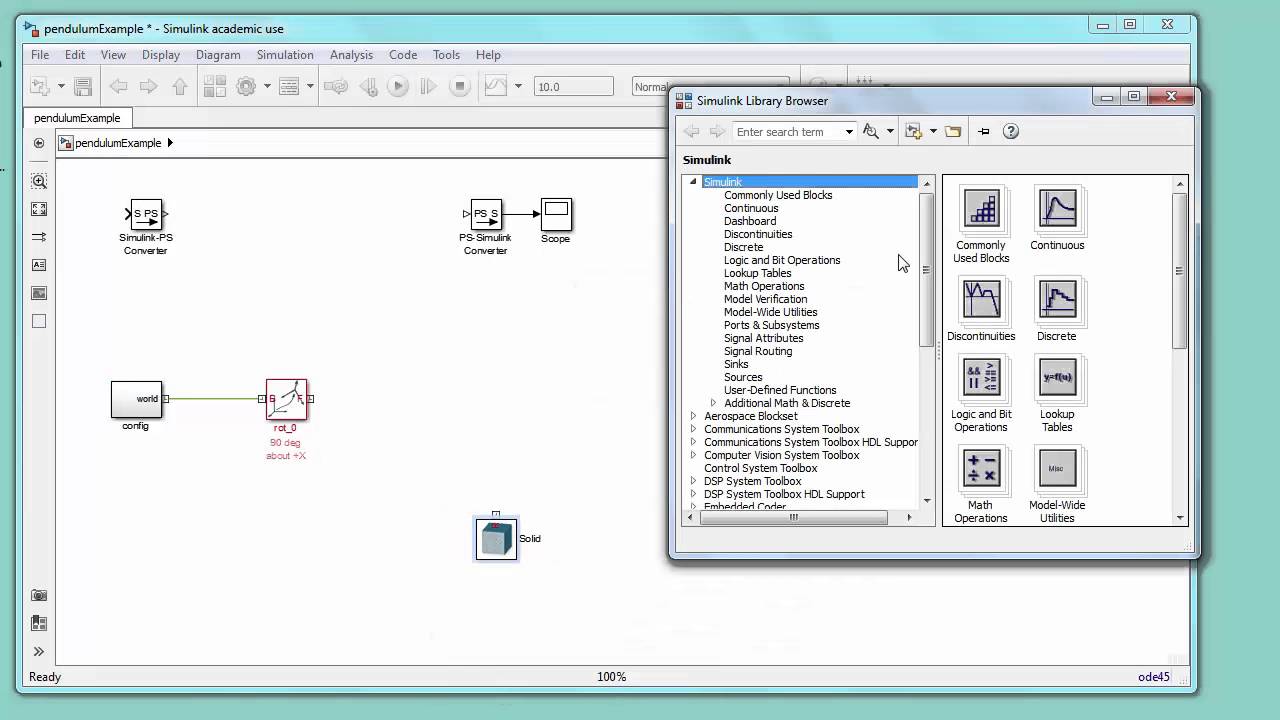This screenshot has height=720, width=1280.
Task: Select the Solid block in the model
Action: (496, 539)
